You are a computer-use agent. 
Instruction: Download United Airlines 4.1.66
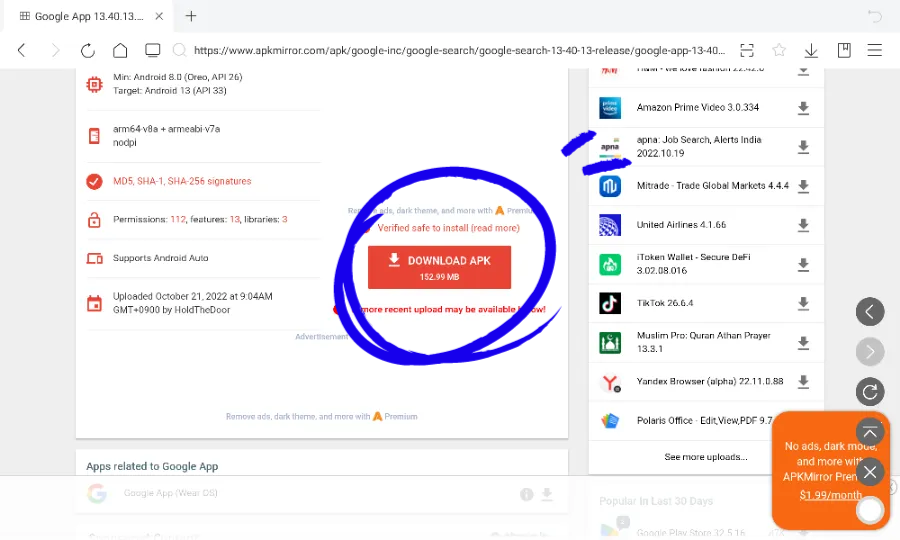pos(804,225)
